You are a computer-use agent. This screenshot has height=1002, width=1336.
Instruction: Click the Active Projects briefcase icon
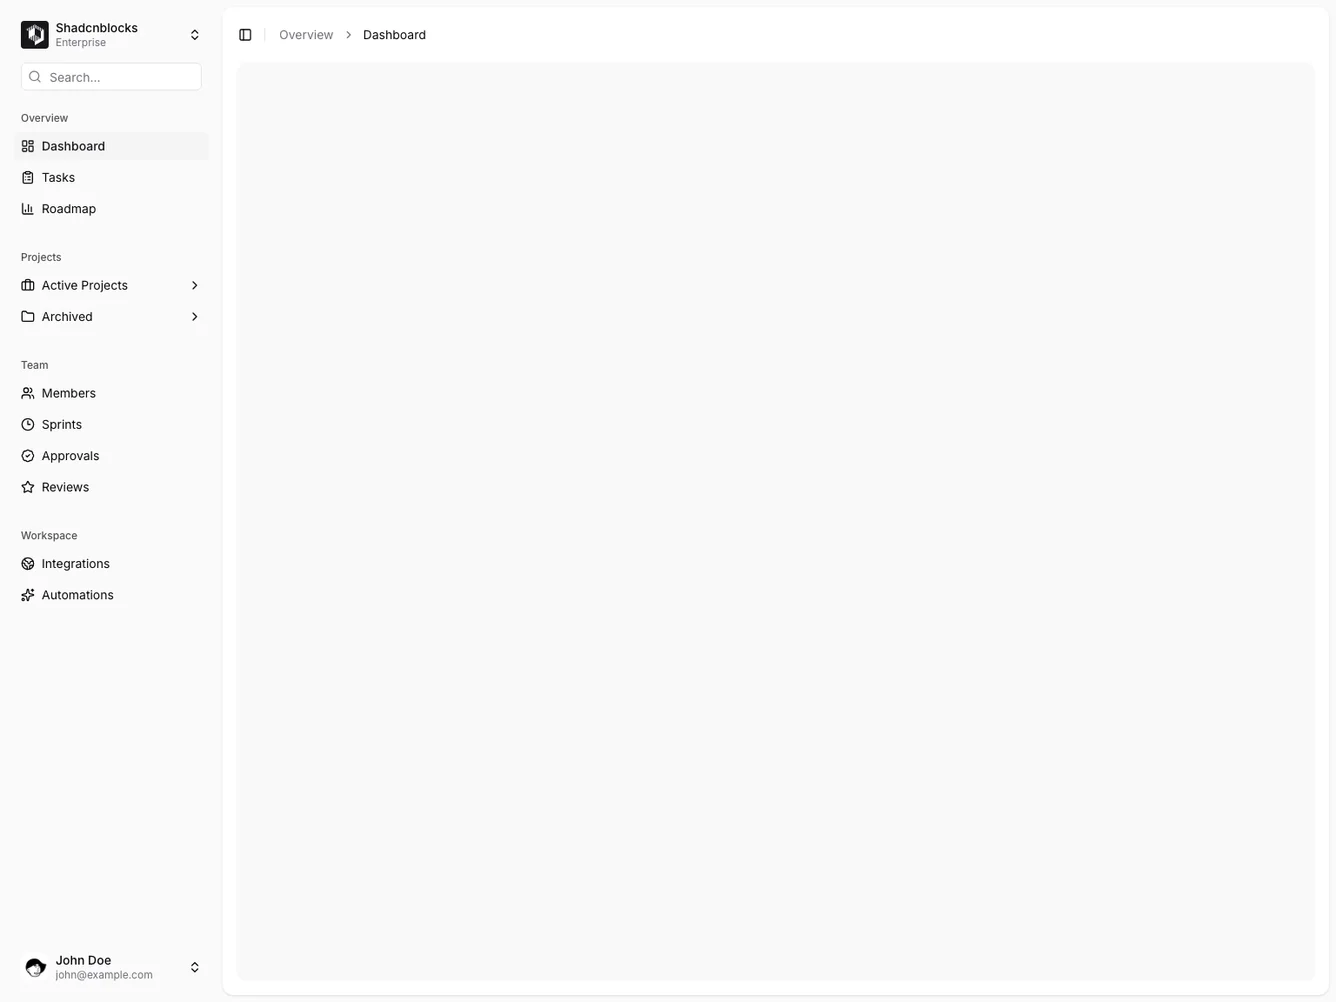pos(27,285)
